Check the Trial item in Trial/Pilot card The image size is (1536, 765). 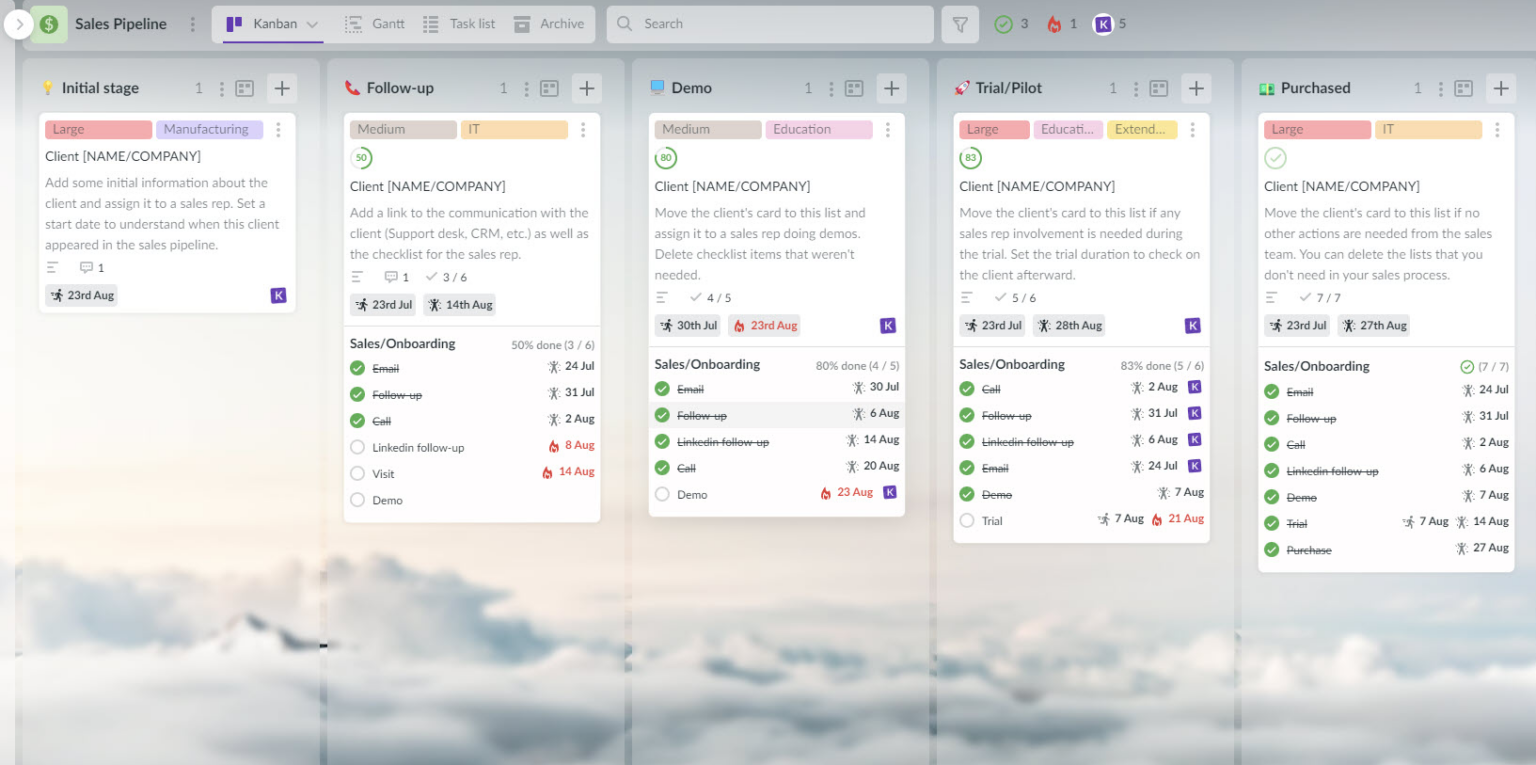click(967, 520)
